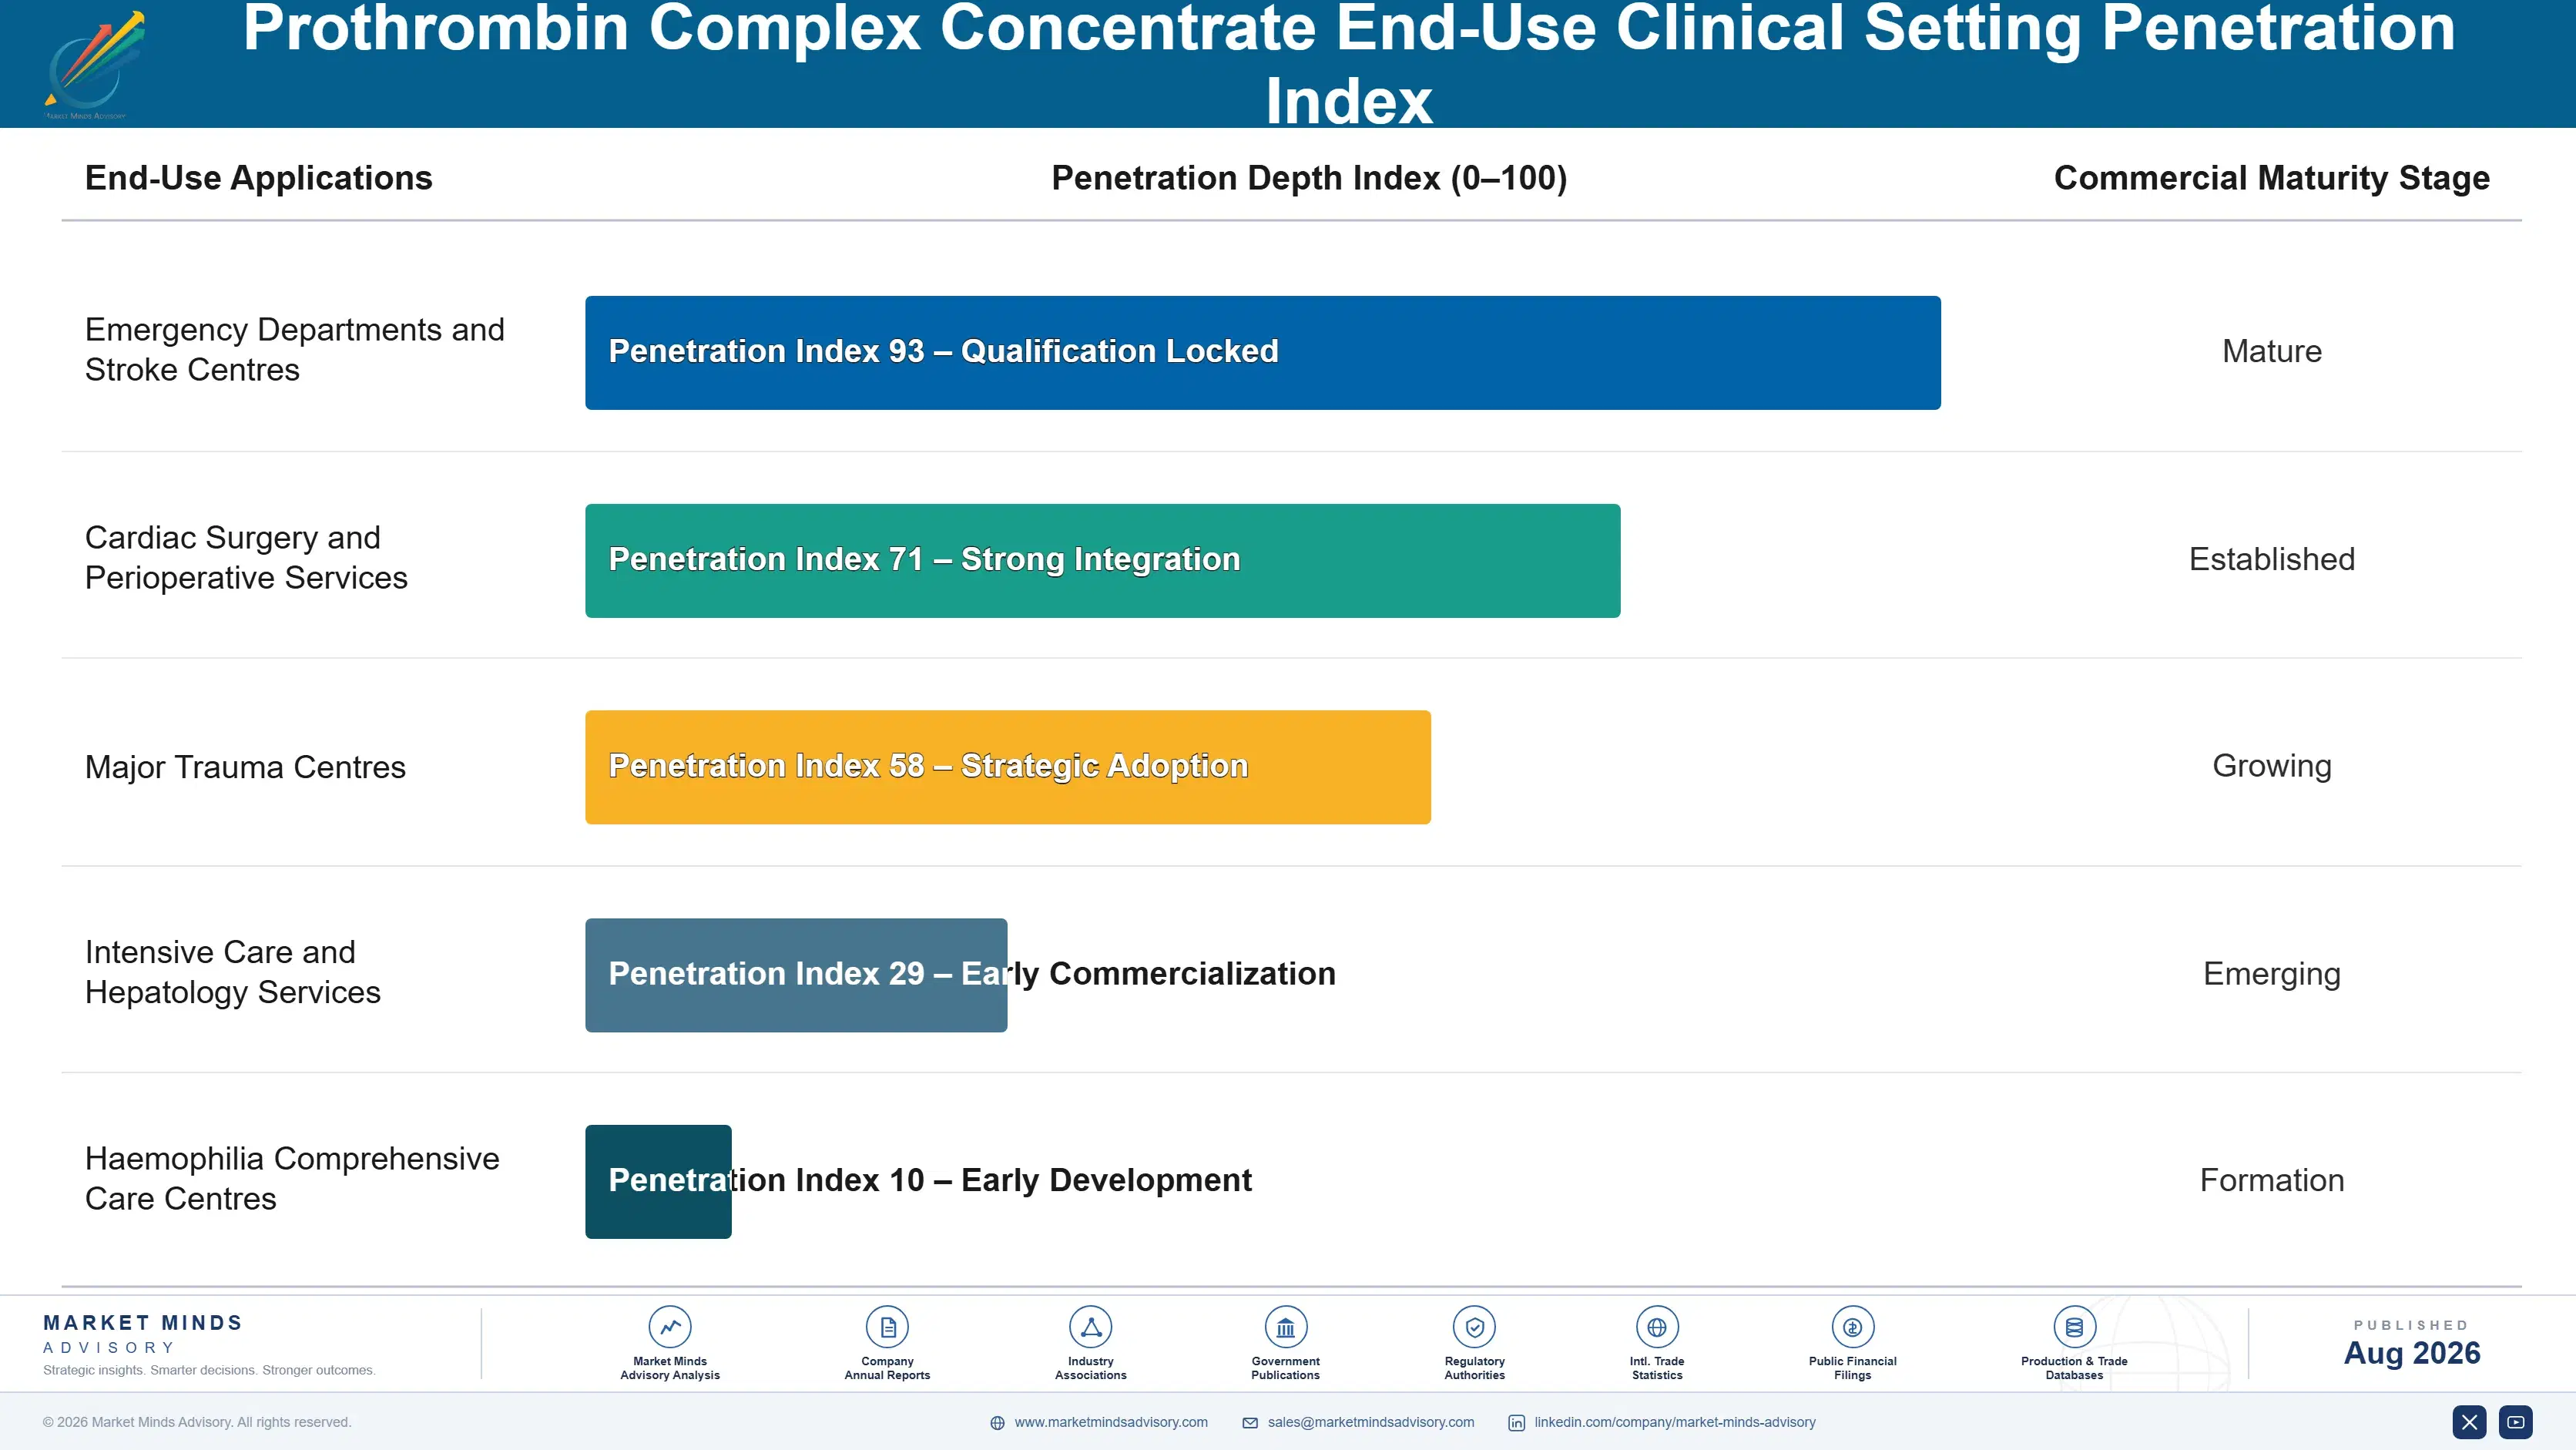Click the Public Financial Filings coin icon
The image size is (2576, 1450).
tap(1853, 1327)
